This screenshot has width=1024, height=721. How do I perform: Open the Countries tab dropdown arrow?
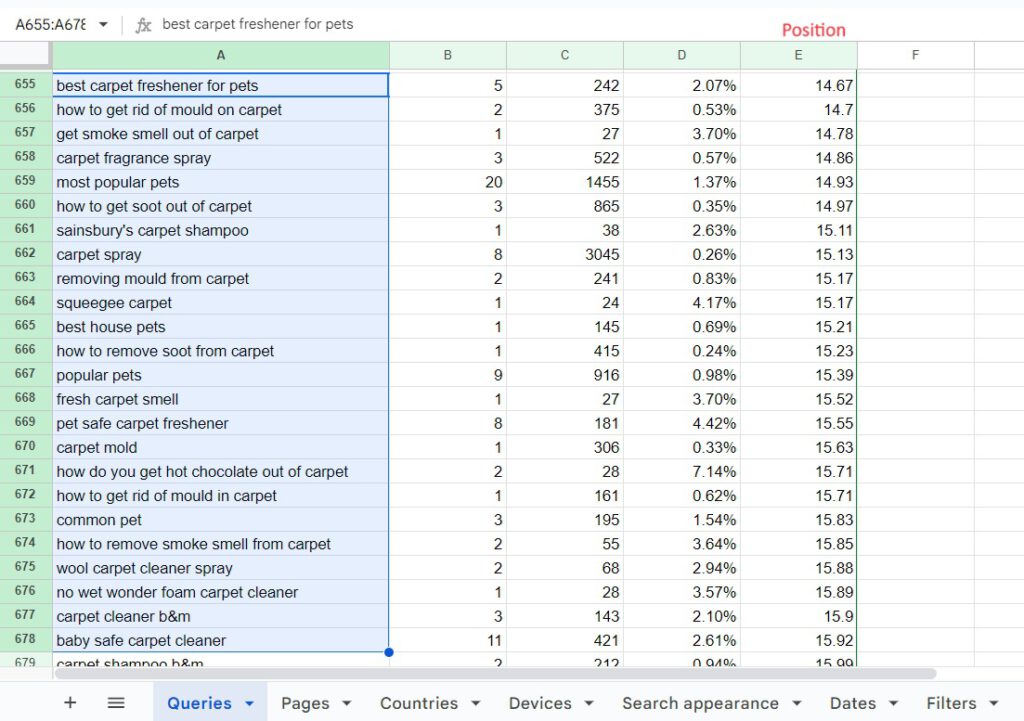(x=475, y=704)
